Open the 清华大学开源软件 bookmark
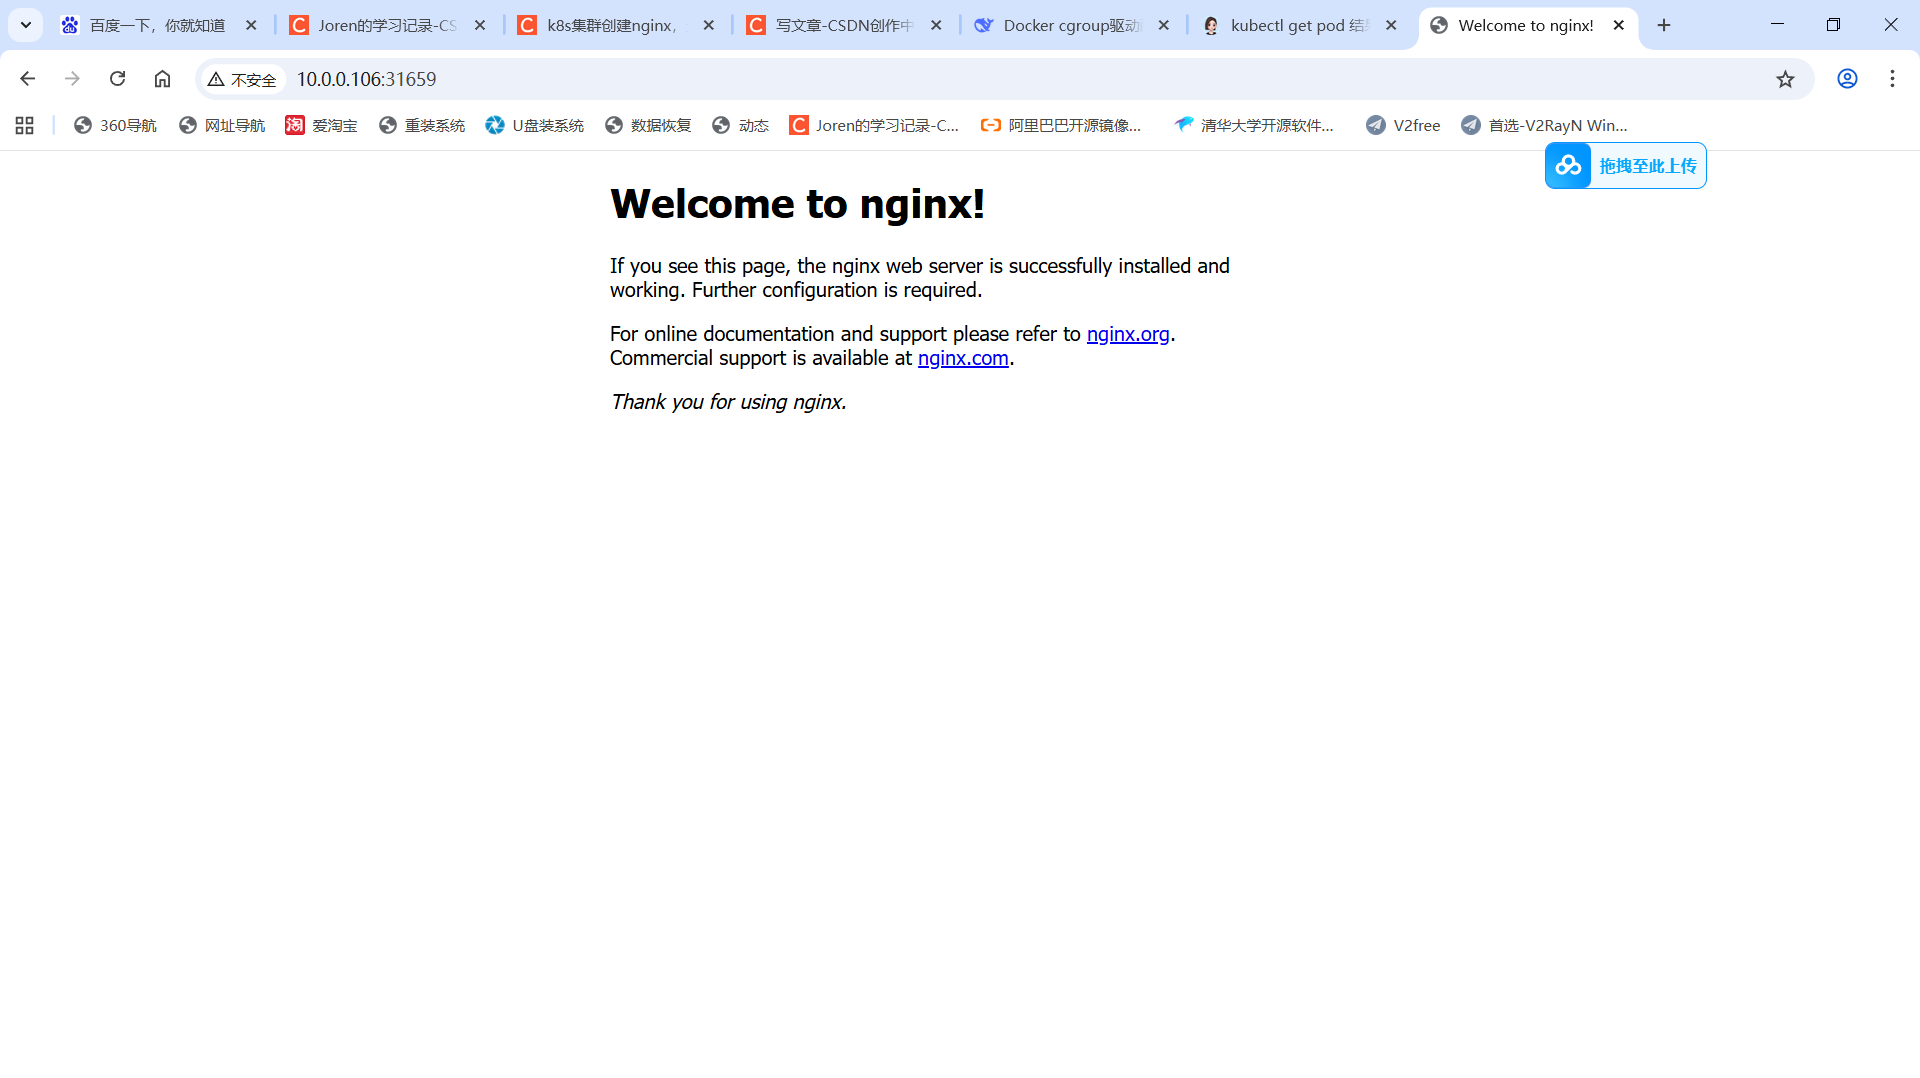 tap(1255, 125)
